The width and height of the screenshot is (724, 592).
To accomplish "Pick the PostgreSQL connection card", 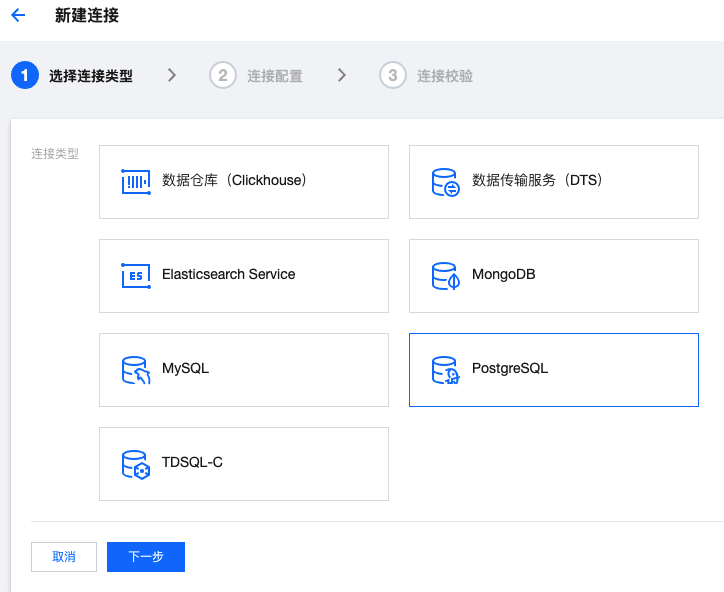I will coord(554,370).
